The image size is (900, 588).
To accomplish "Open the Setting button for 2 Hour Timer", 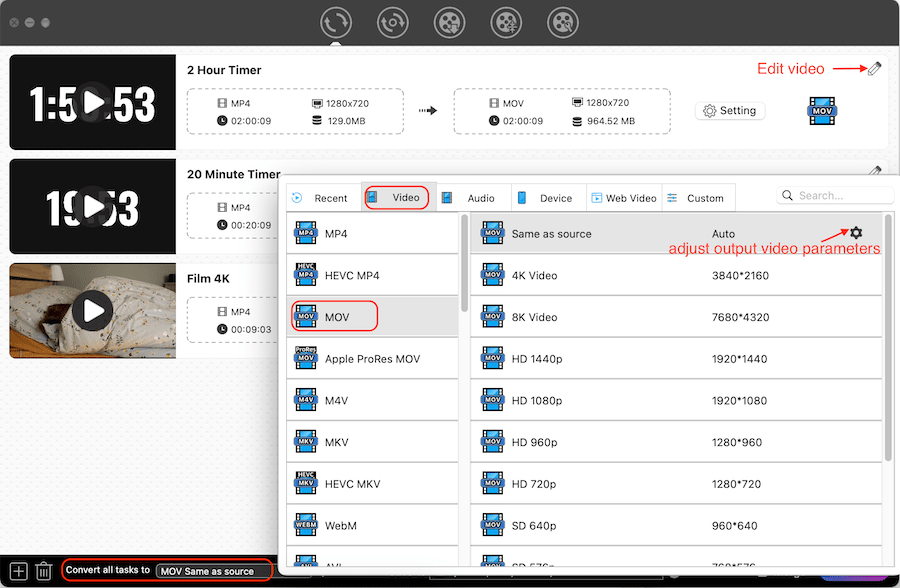I will pos(730,111).
